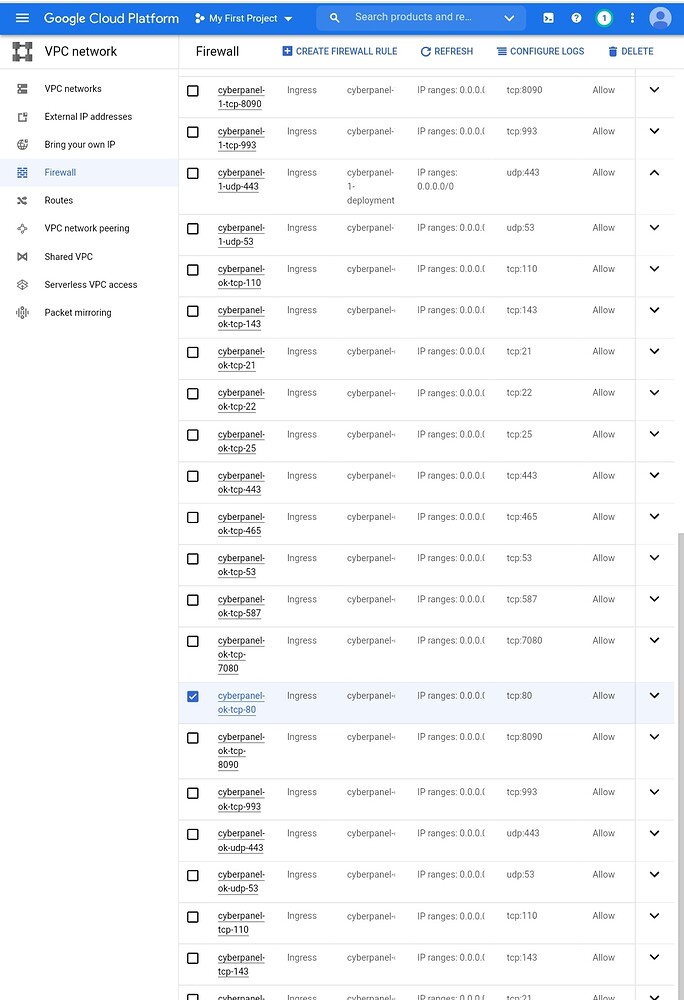Collapse the cyberpanel-1-udp-443 rule details

click(657, 172)
